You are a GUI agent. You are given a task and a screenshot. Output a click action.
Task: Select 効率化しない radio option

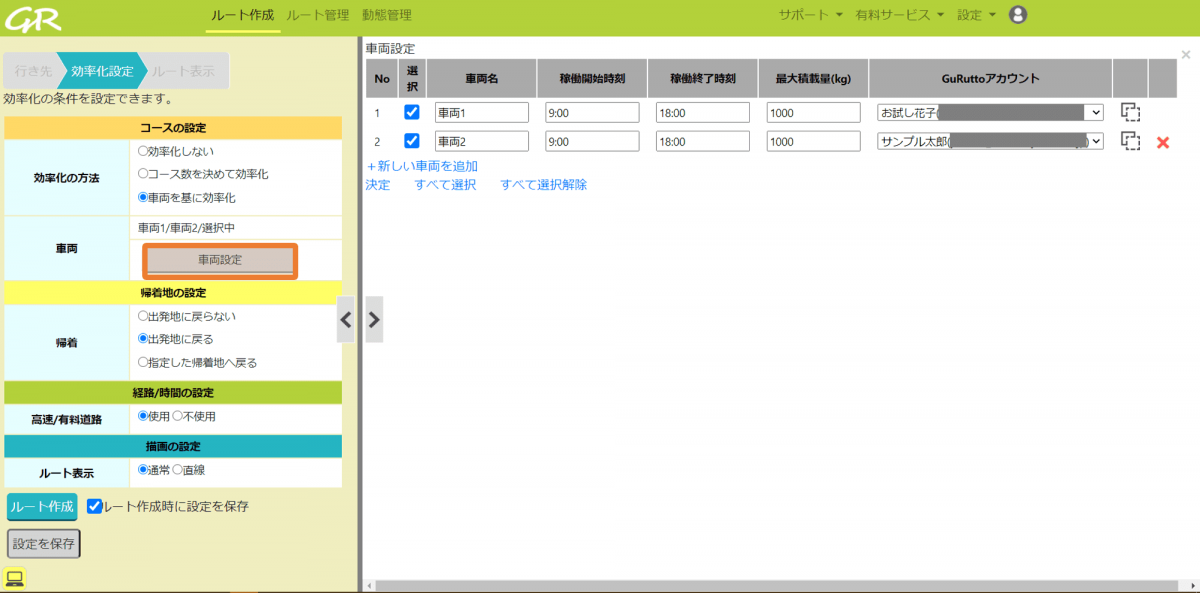(143, 151)
